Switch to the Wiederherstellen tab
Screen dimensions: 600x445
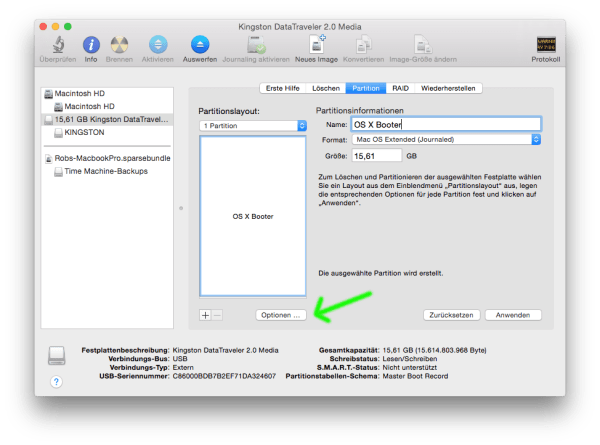click(448, 88)
